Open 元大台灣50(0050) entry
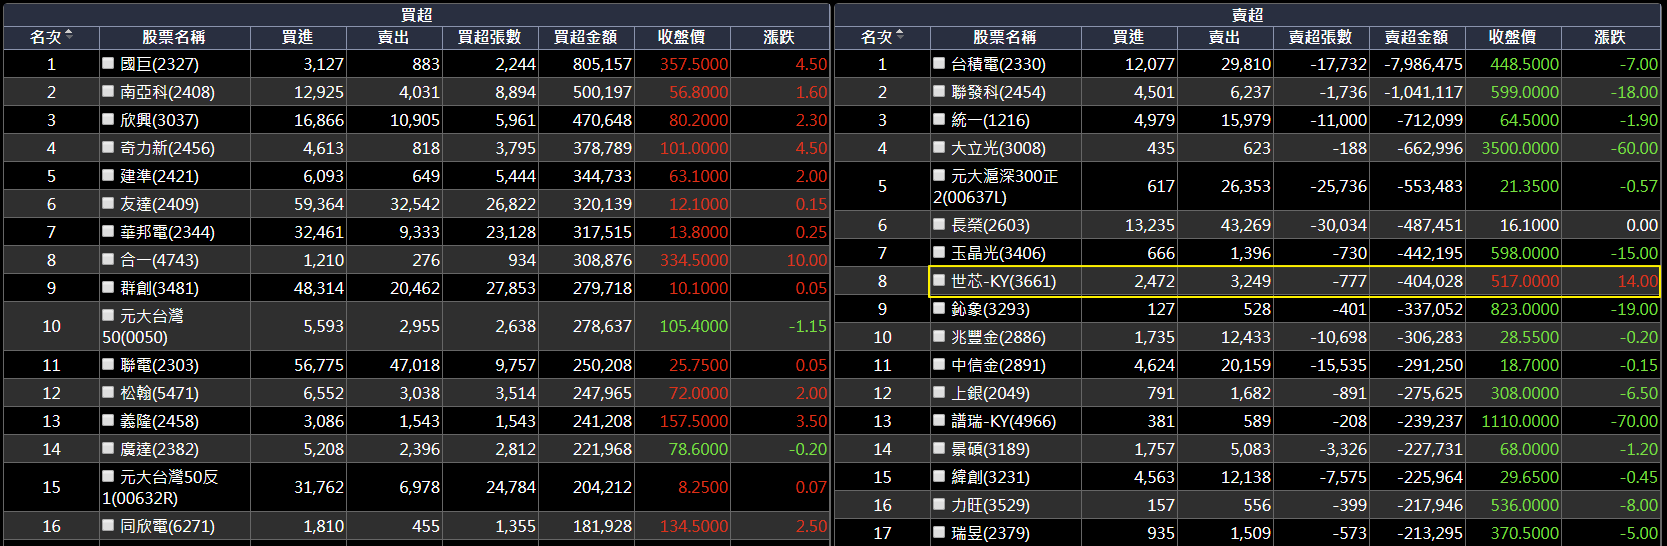This screenshot has height=546, width=1667. click(x=142, y=326)
